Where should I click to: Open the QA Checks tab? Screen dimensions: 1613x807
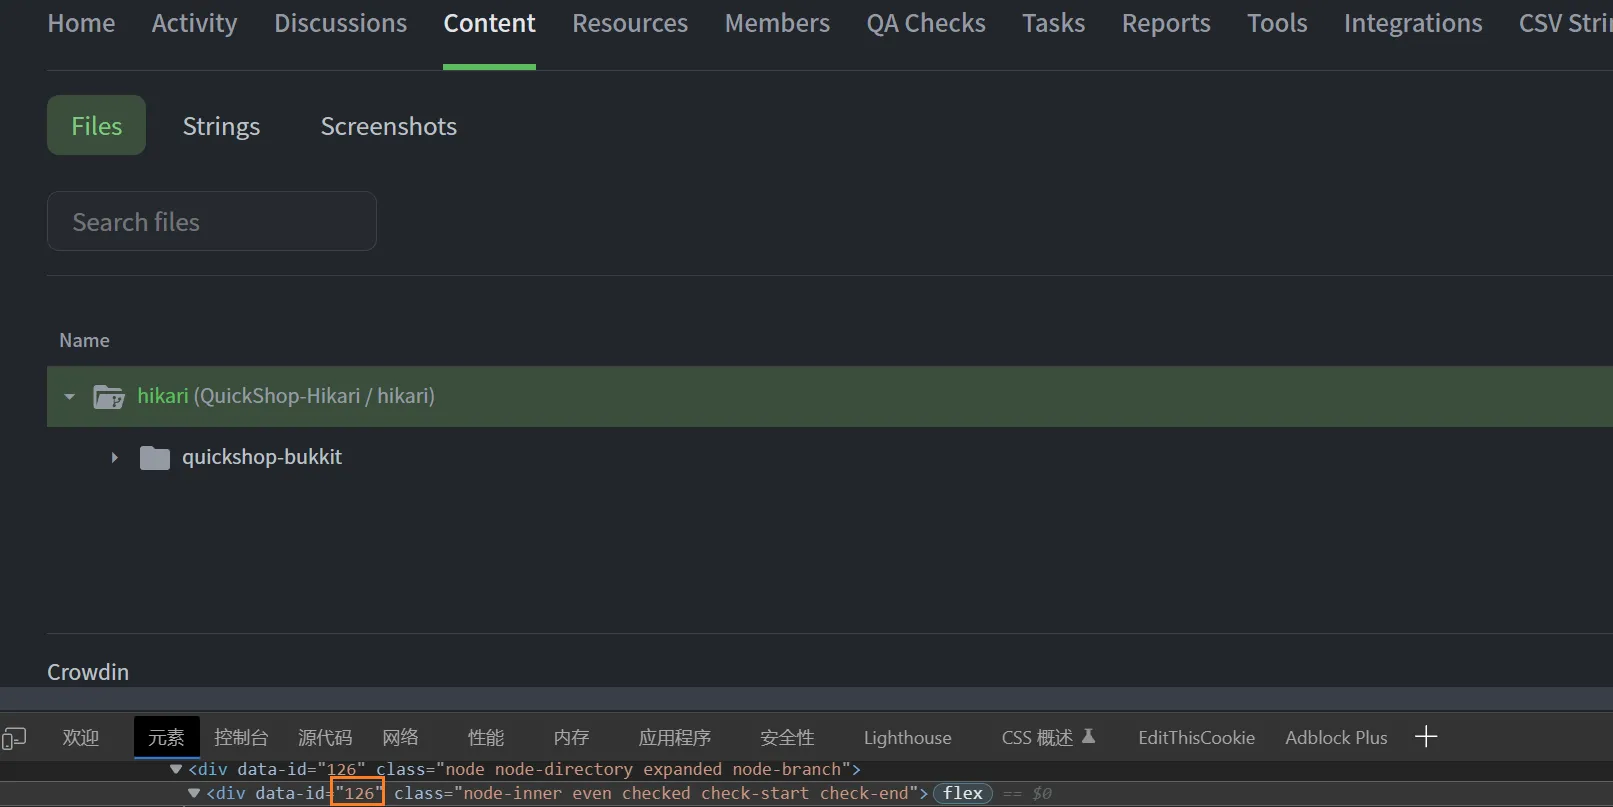(x=925, y=23)
